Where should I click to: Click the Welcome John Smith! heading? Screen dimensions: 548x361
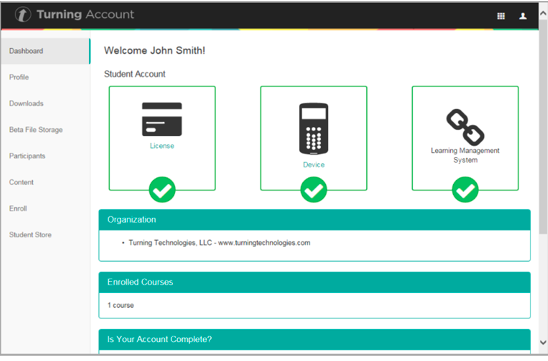(154, 51)
